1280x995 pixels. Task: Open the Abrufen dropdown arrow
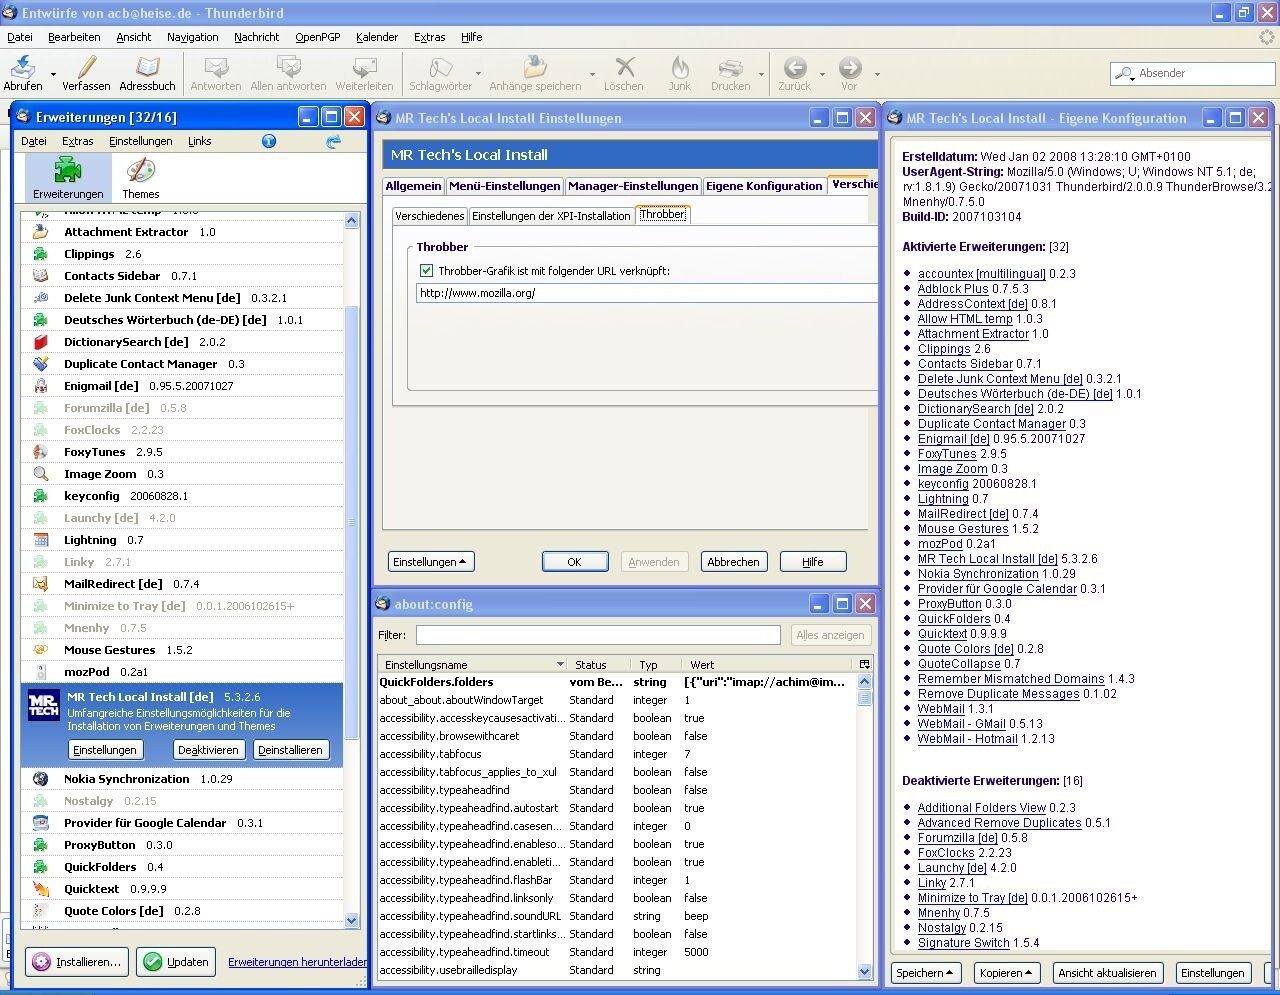click(53, 73)
